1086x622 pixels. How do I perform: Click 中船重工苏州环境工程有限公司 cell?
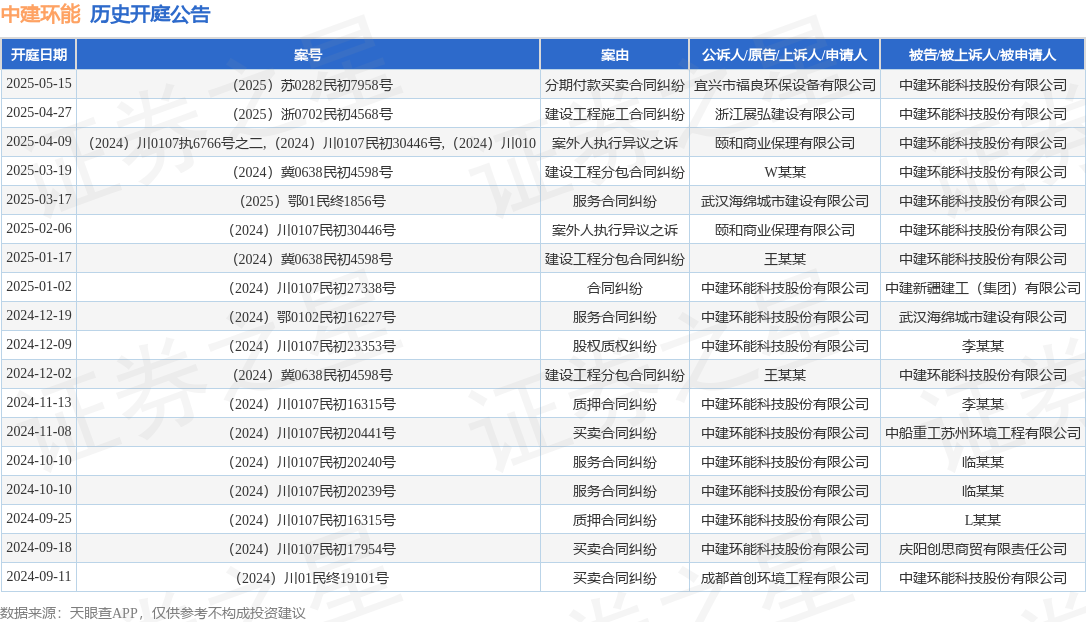[983, 434]
